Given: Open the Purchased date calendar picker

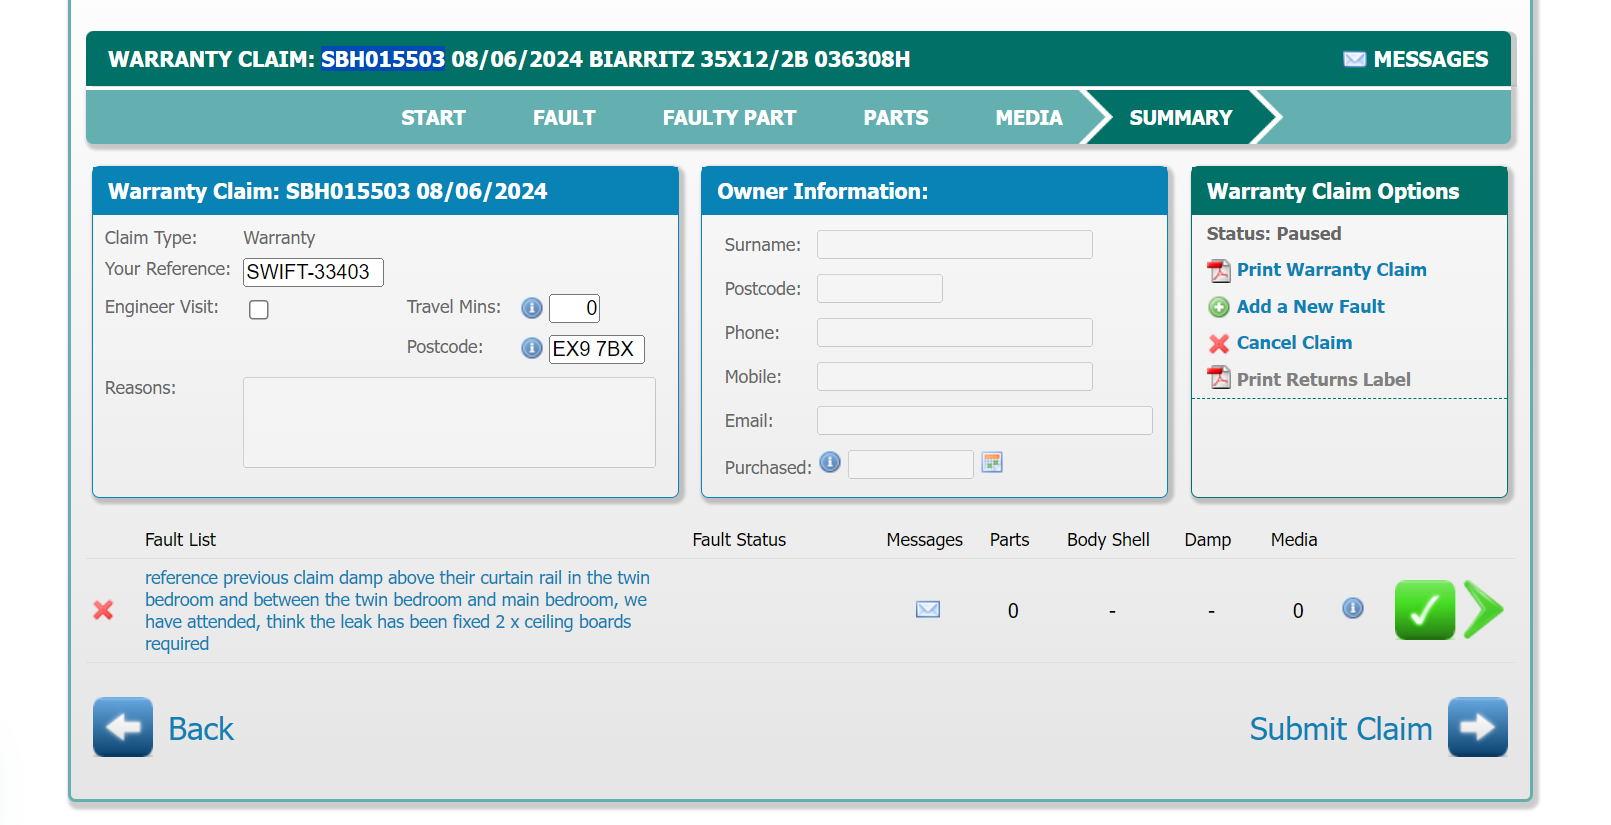Looking at the screenshot, I should [x=991, y=462].
